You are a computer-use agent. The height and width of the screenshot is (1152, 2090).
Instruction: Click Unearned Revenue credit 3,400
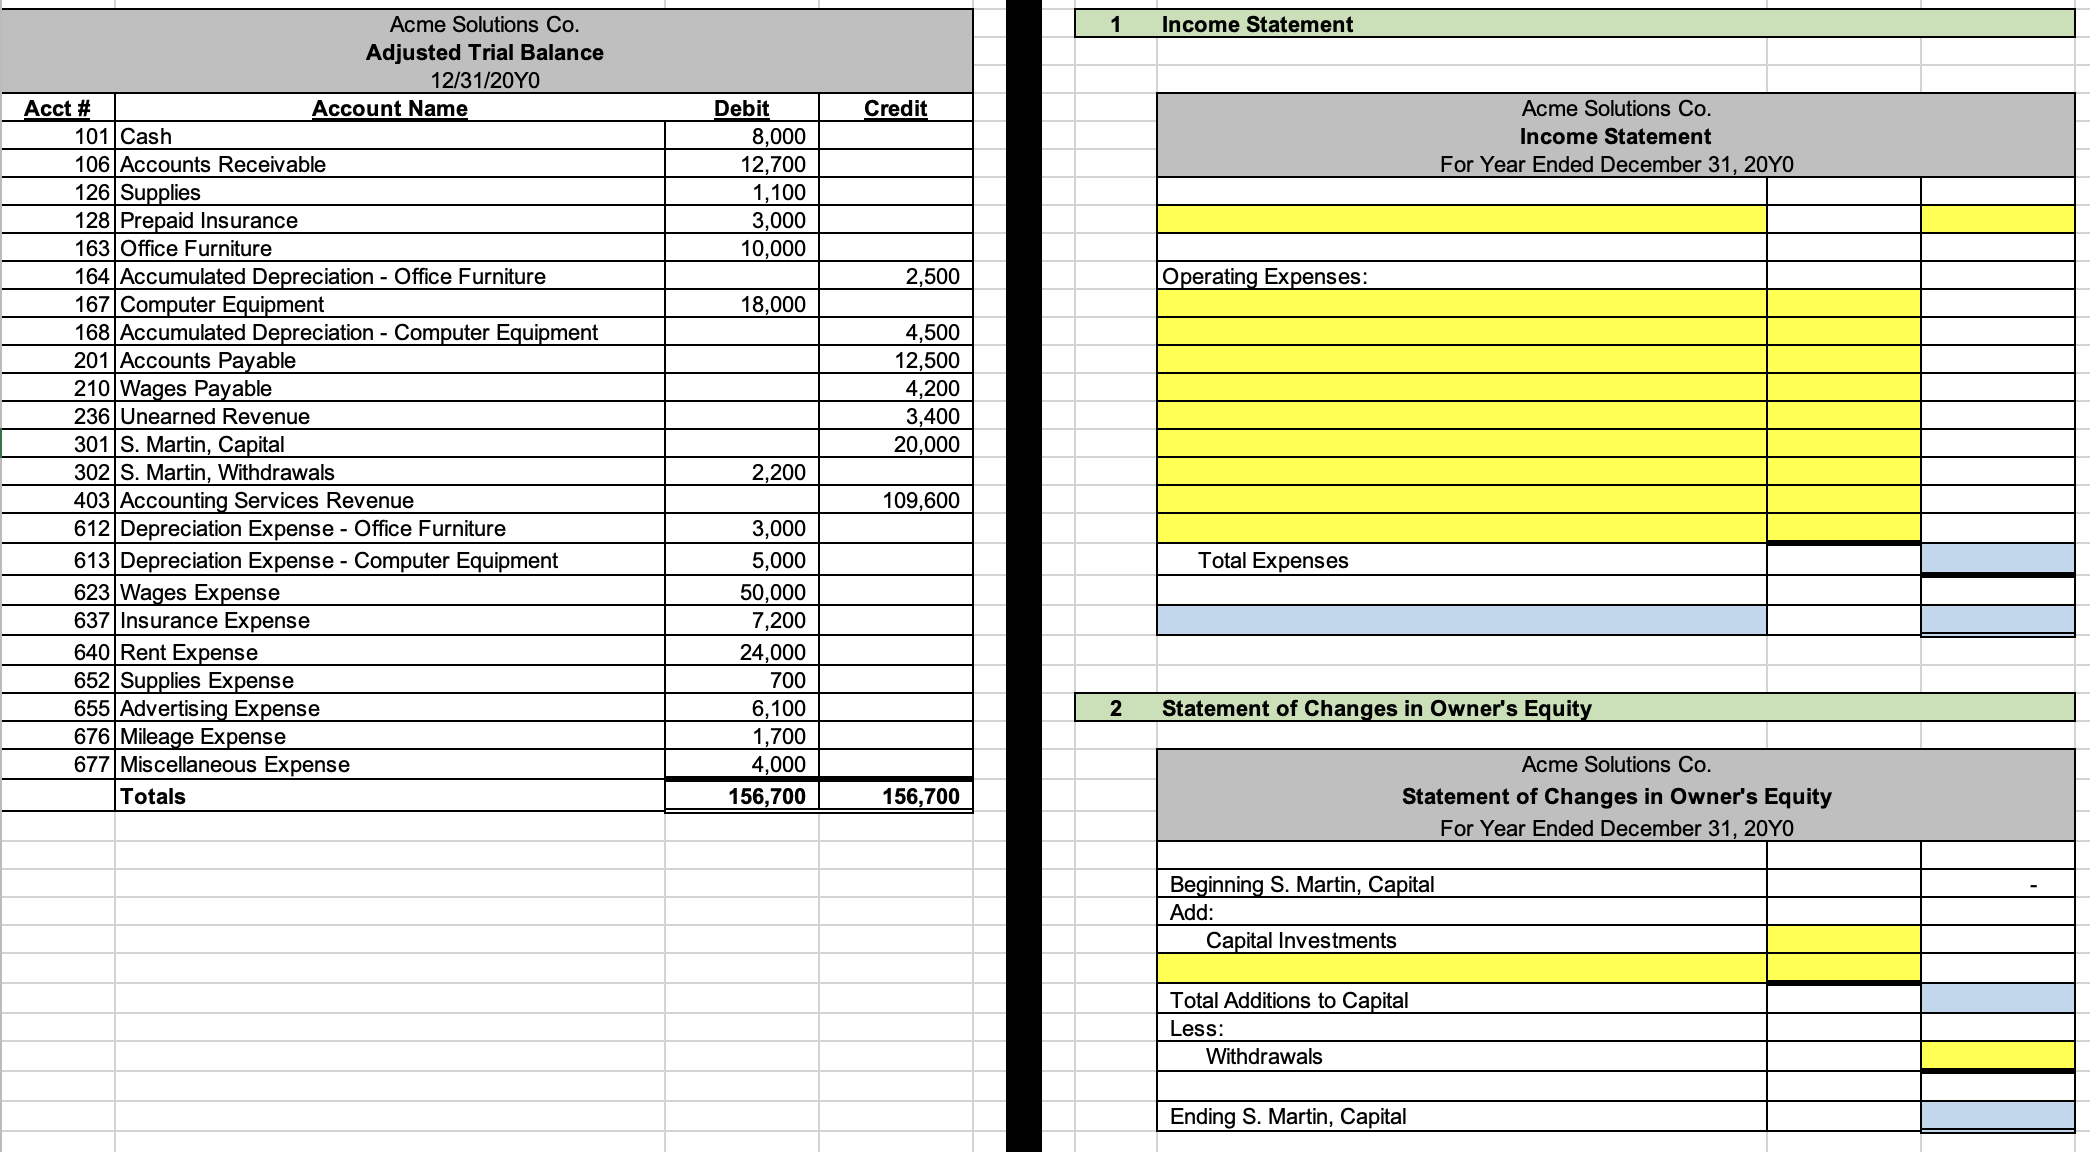[896, 416]
